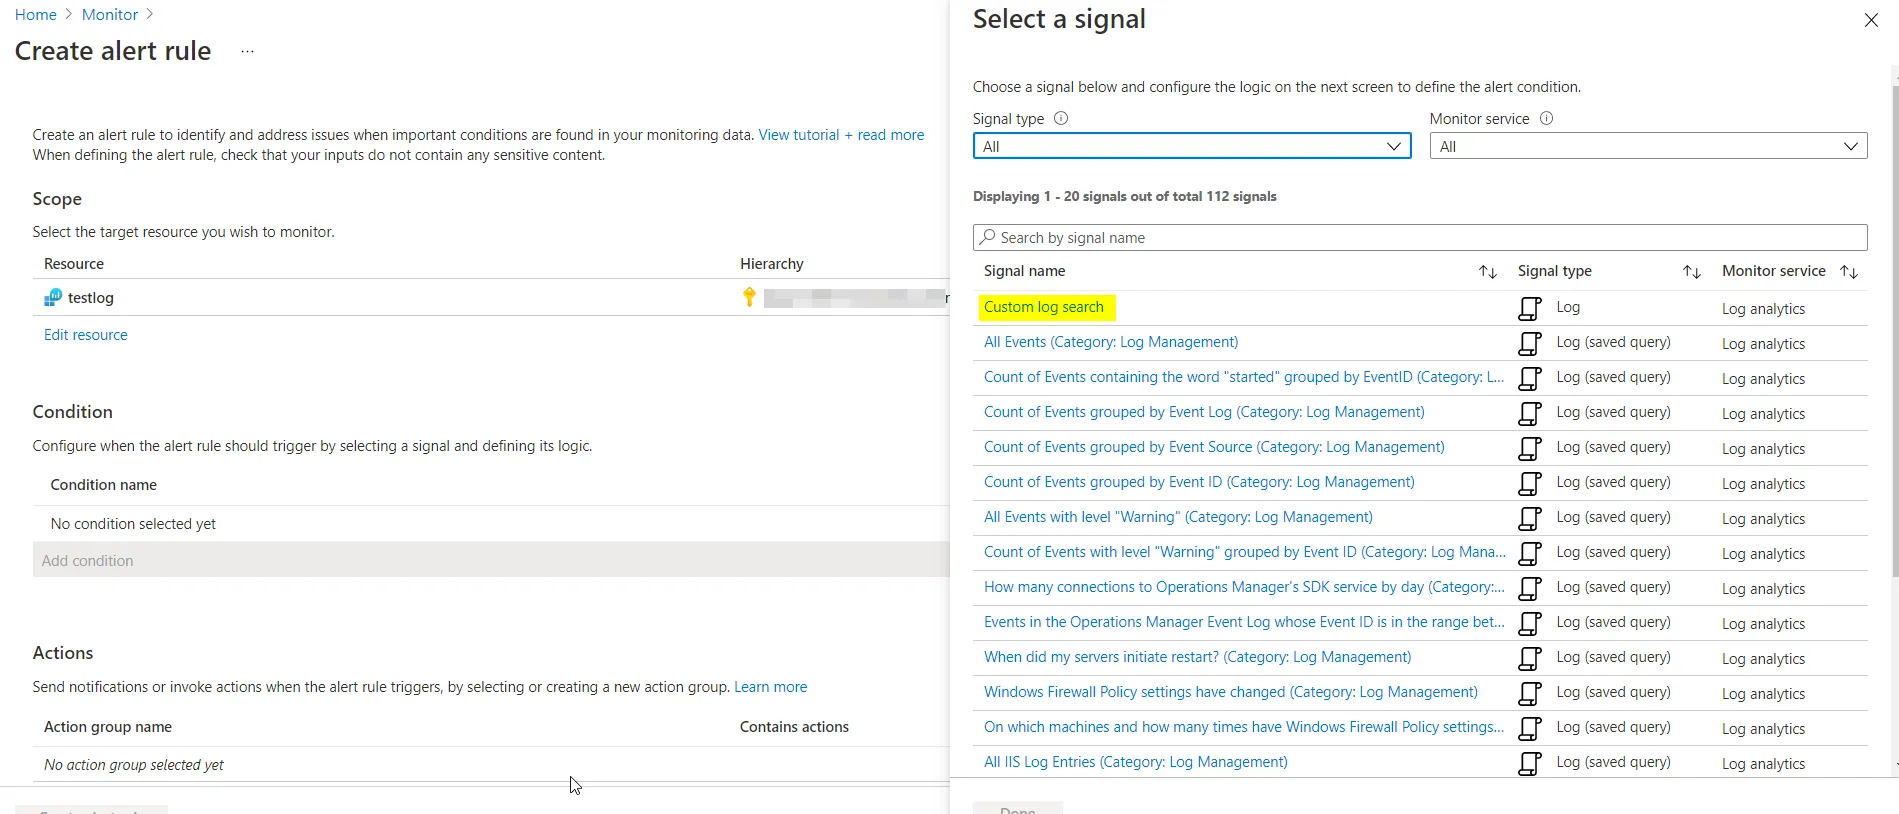1899x814 pixels.
Task: Click the Edit resource link
Action: (x=86, y=335)
